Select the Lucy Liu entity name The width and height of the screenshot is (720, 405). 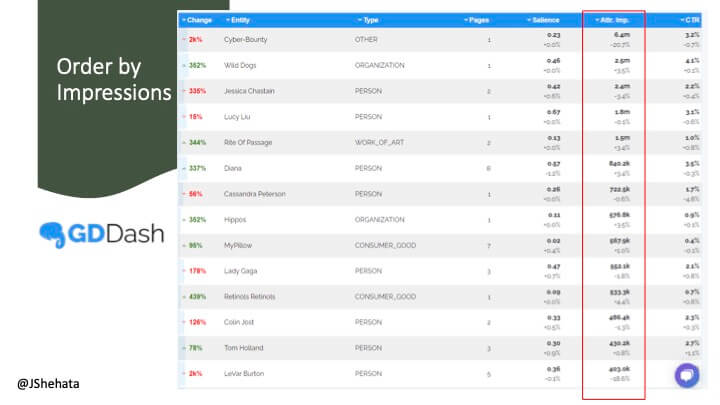[x=237, y=117]
